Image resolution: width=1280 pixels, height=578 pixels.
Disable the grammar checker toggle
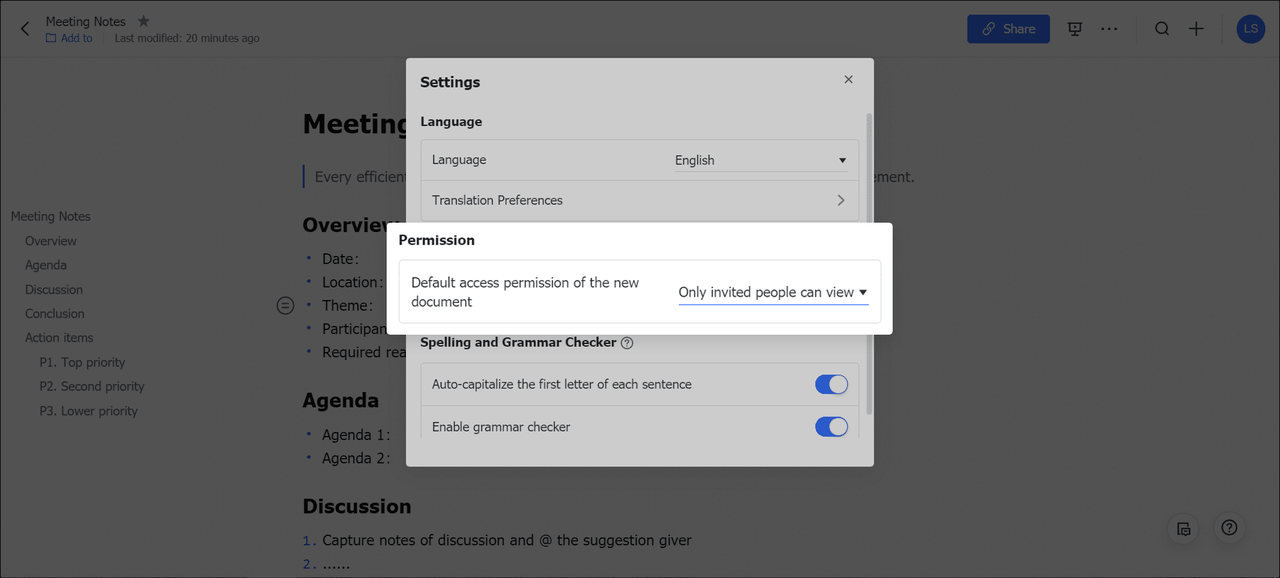[831, 427]
